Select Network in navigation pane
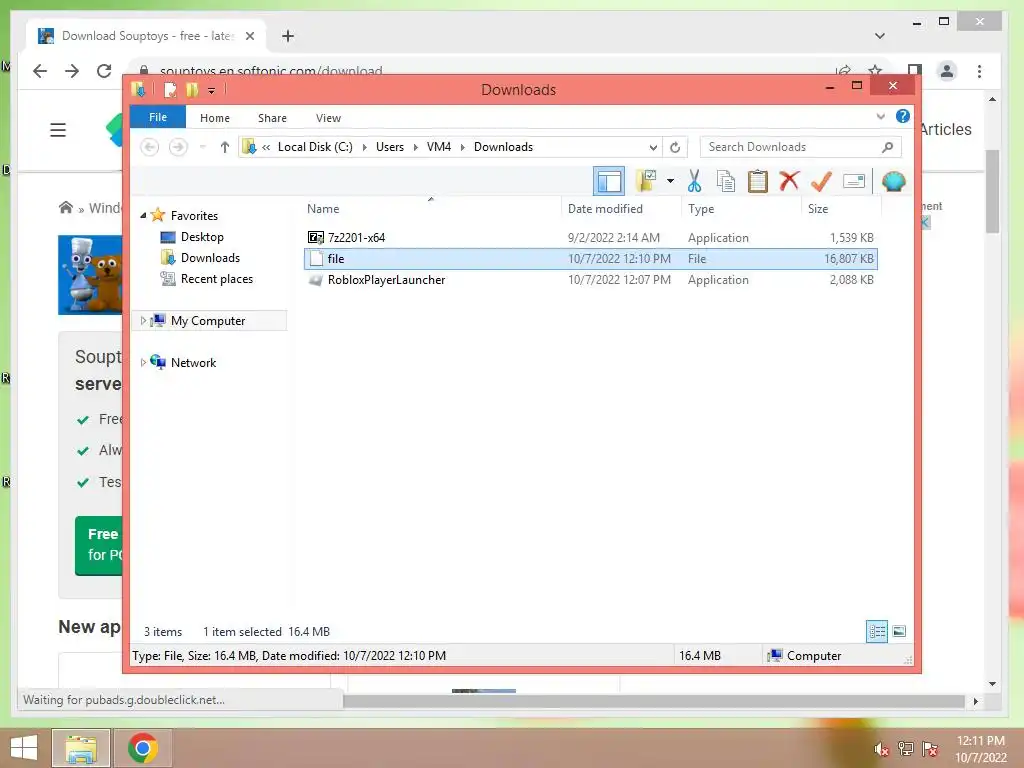Viewport: 1024px width, 768px height. tap(193, 362)
